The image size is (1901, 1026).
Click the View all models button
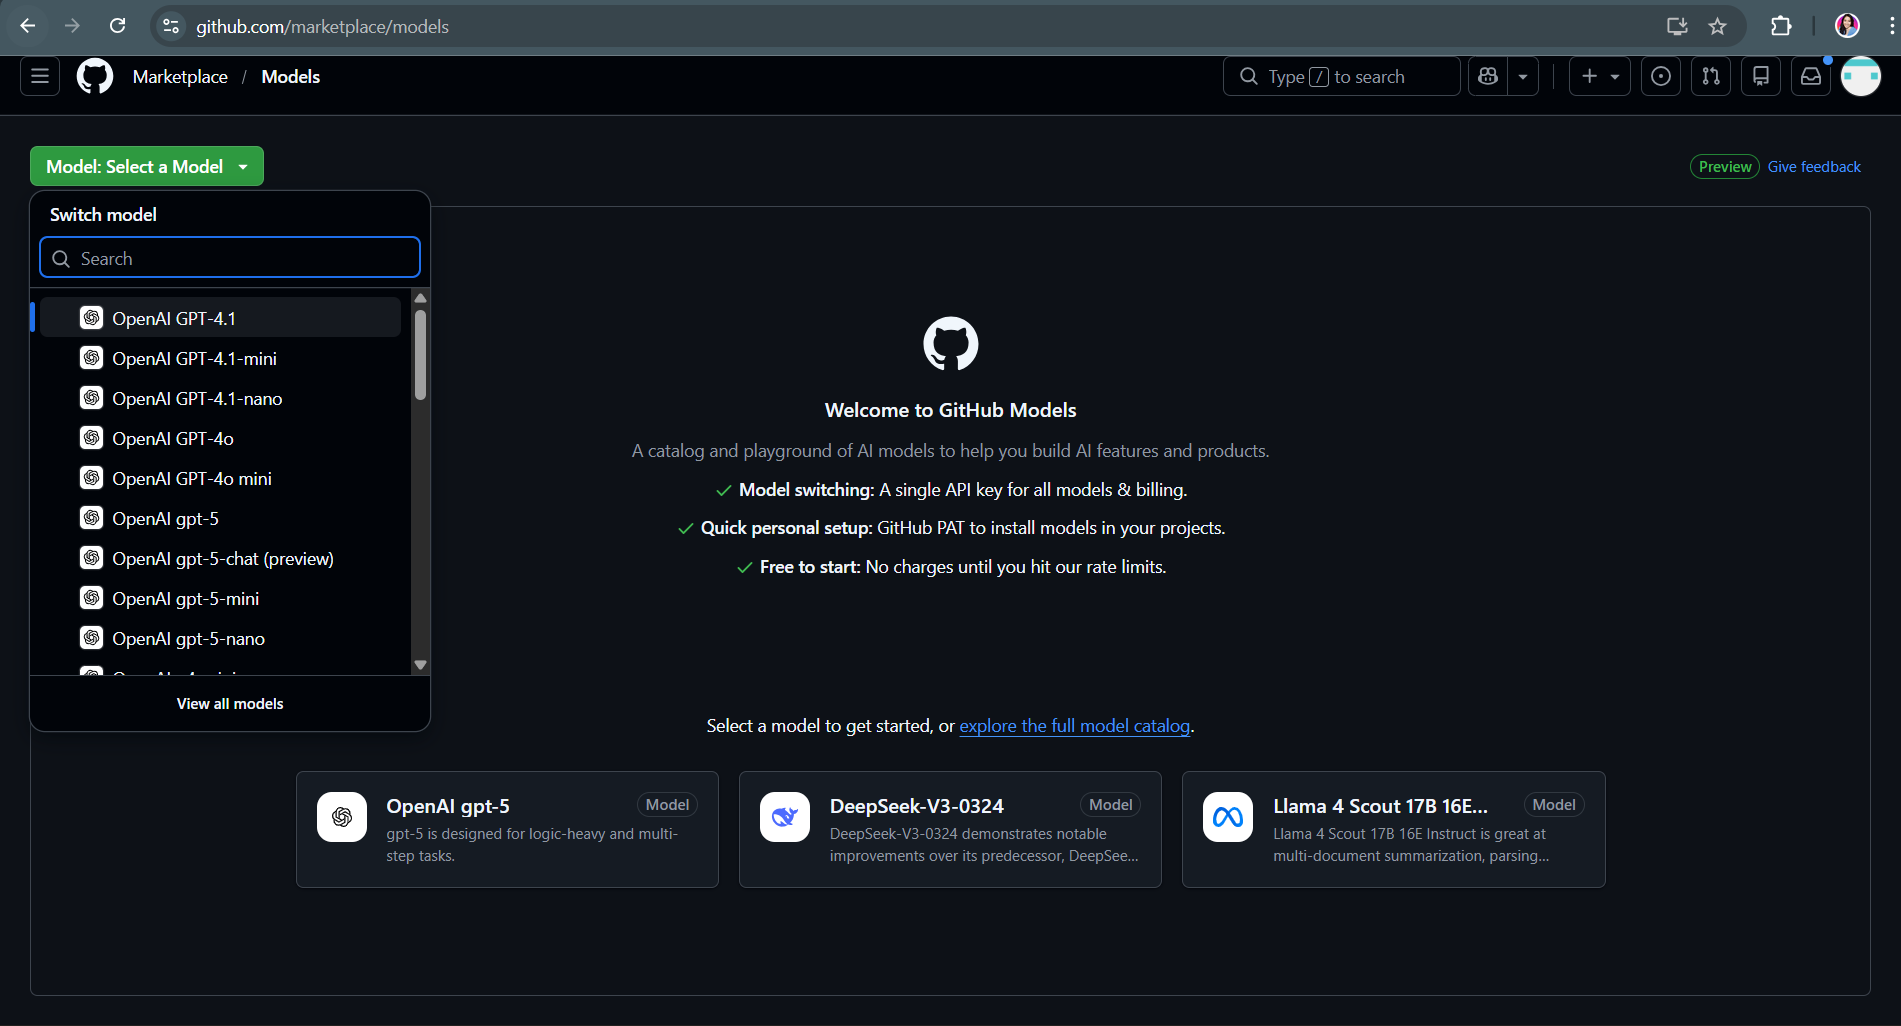tap(229, 703)
